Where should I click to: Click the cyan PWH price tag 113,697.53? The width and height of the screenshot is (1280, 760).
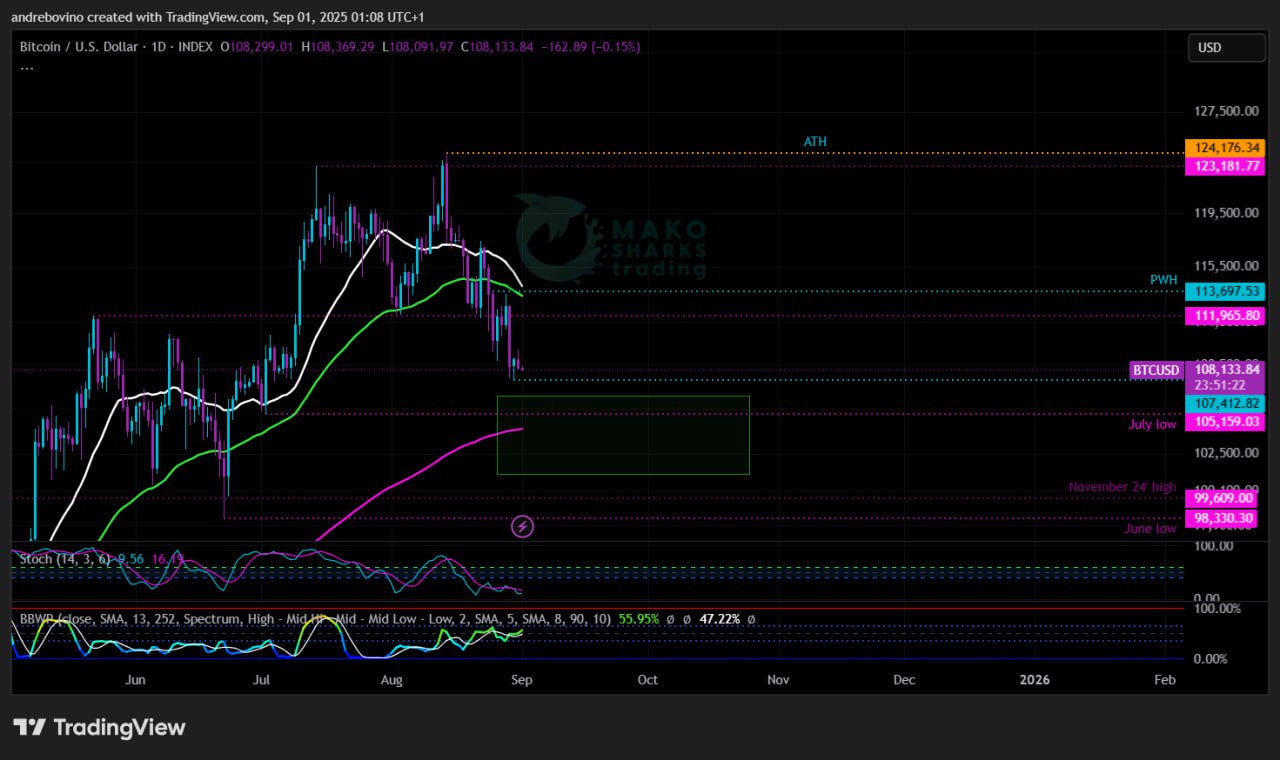click(1224, 291)
